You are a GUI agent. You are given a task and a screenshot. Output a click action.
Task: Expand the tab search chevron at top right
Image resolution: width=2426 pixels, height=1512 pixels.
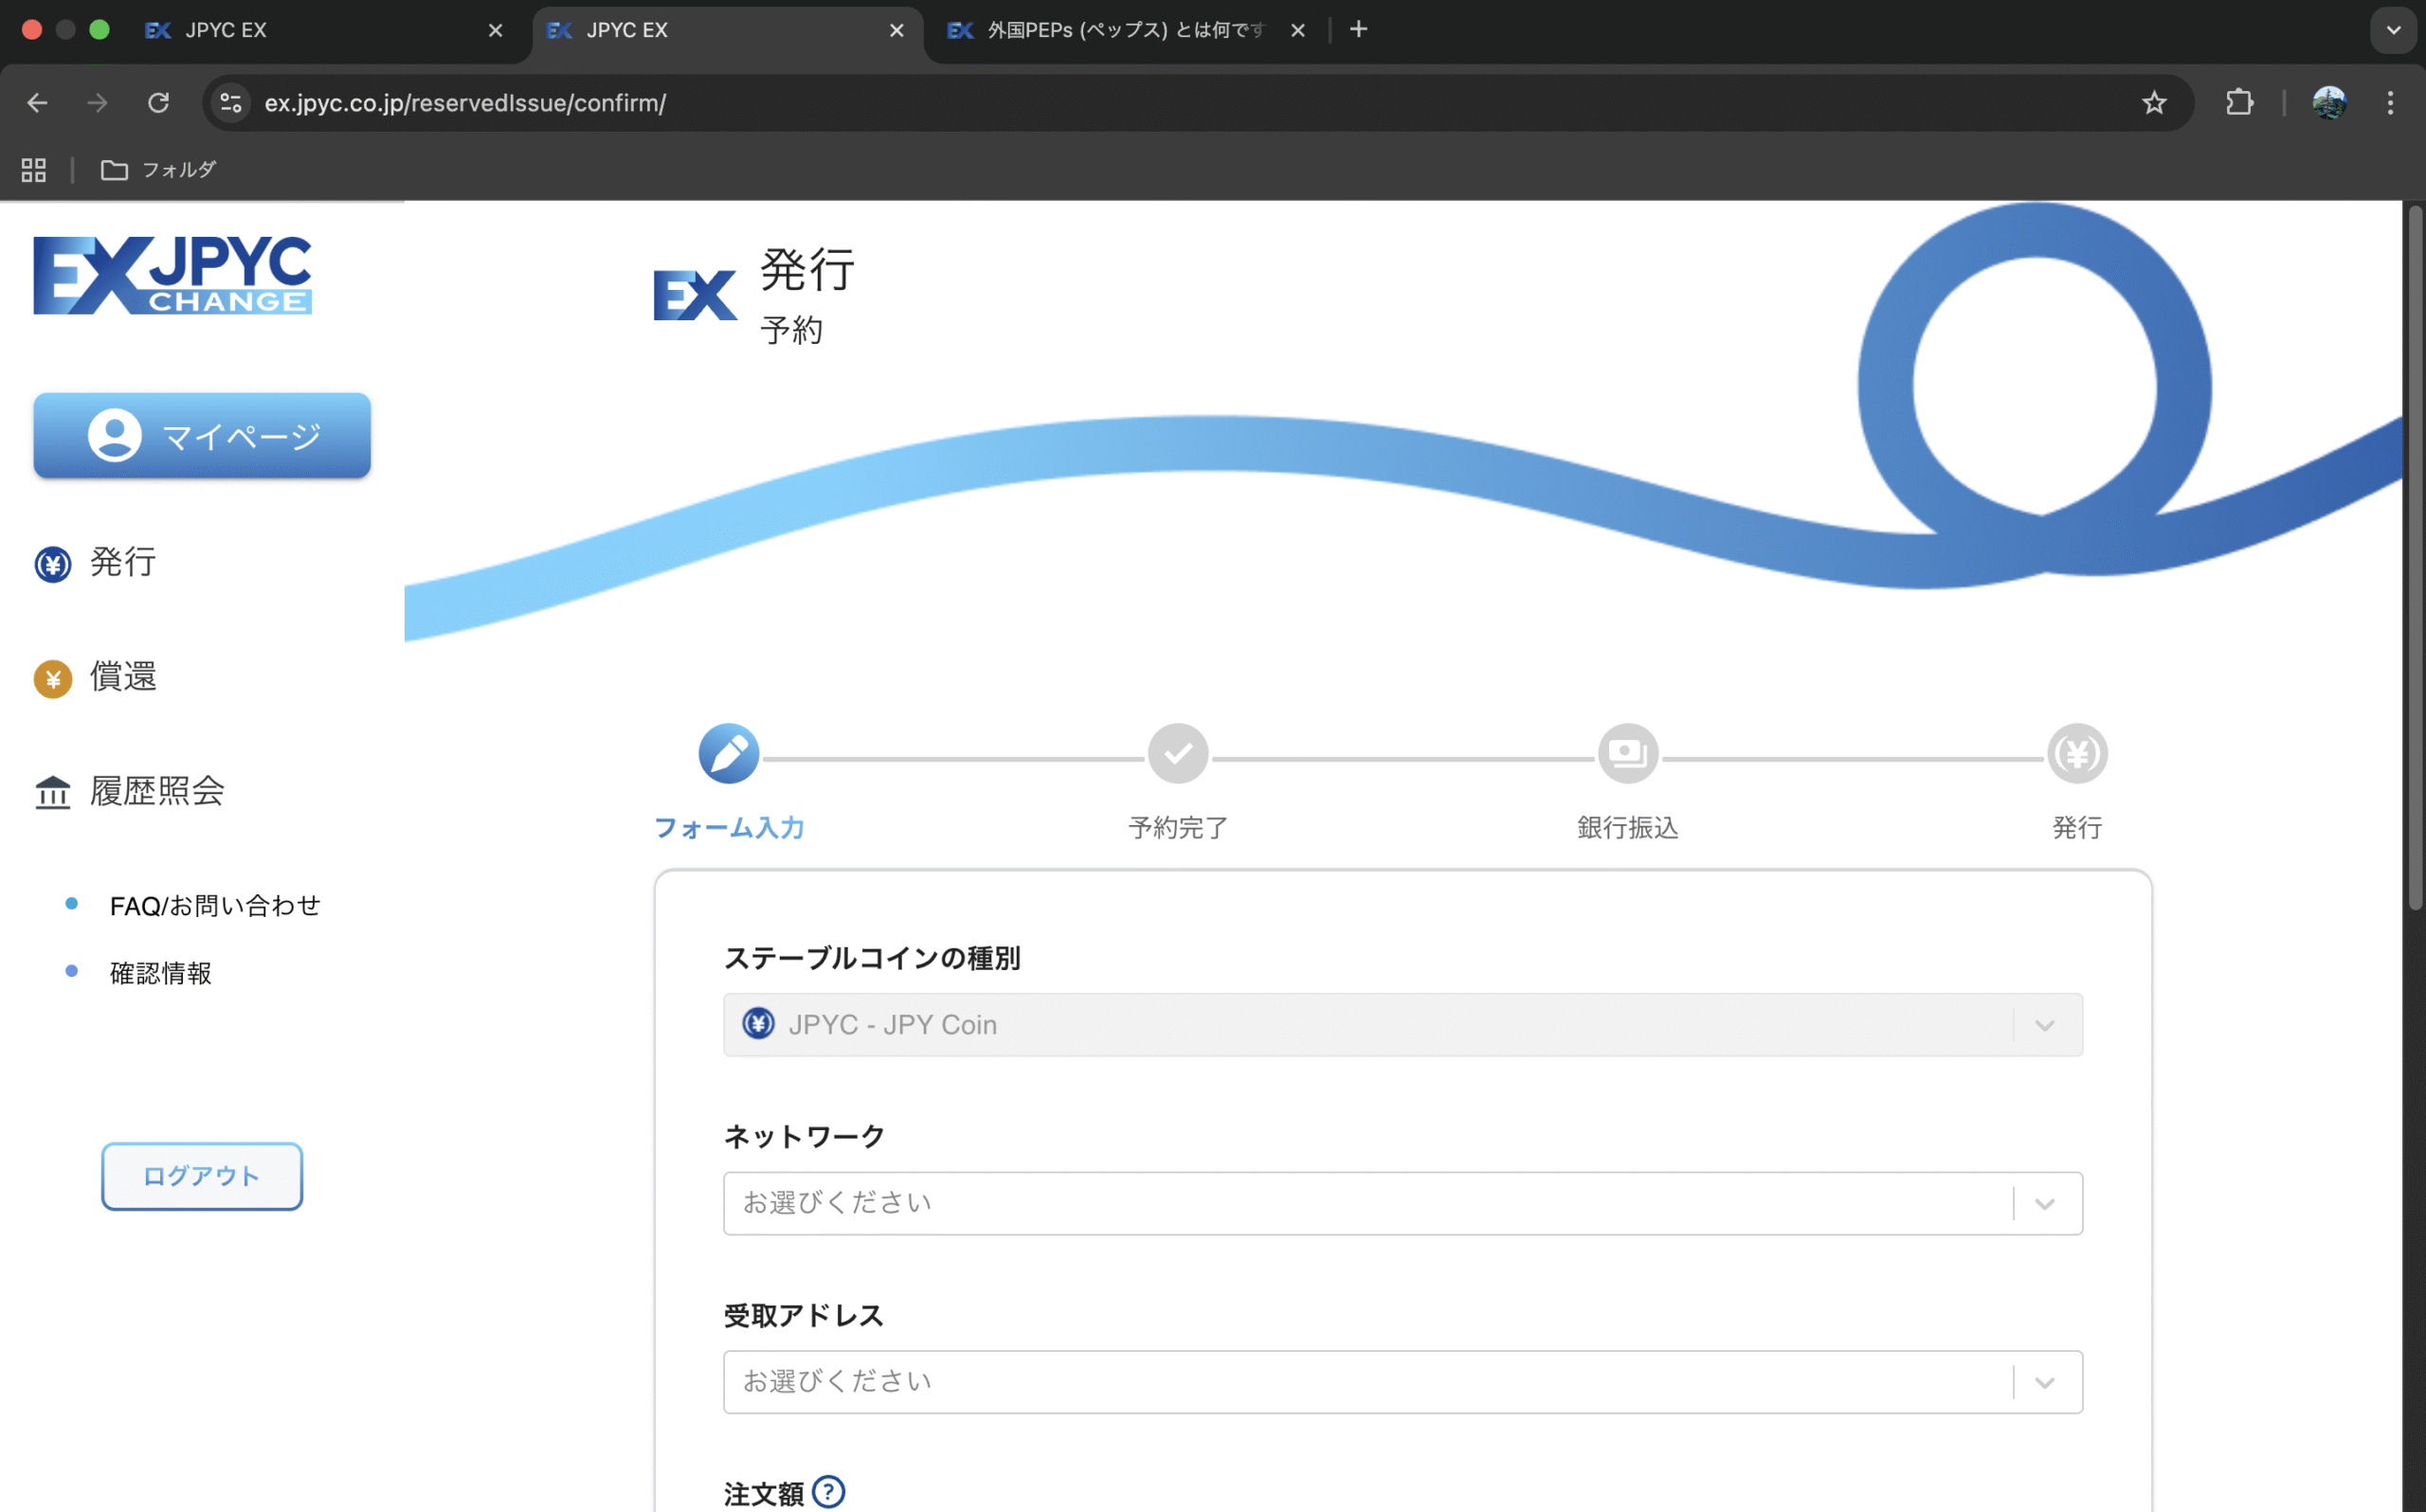click(x=2393, y=30)
